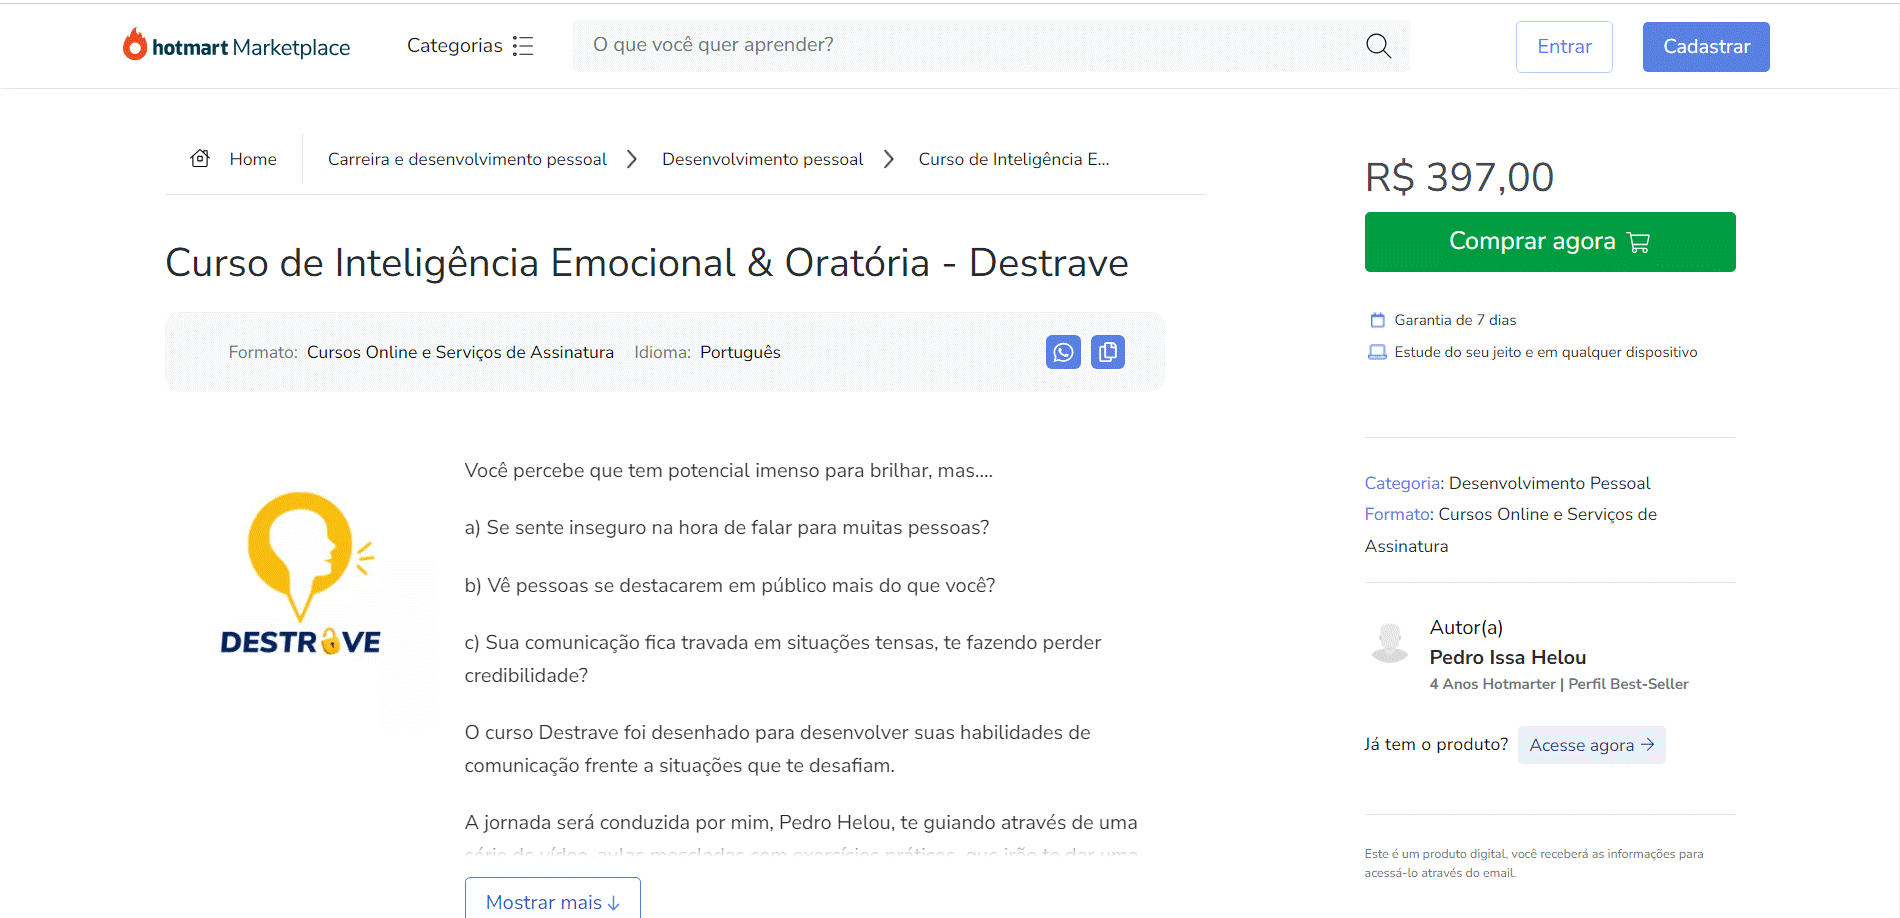
Task: Click the 'Comprar agora' button
Action: coord(1550,242)
